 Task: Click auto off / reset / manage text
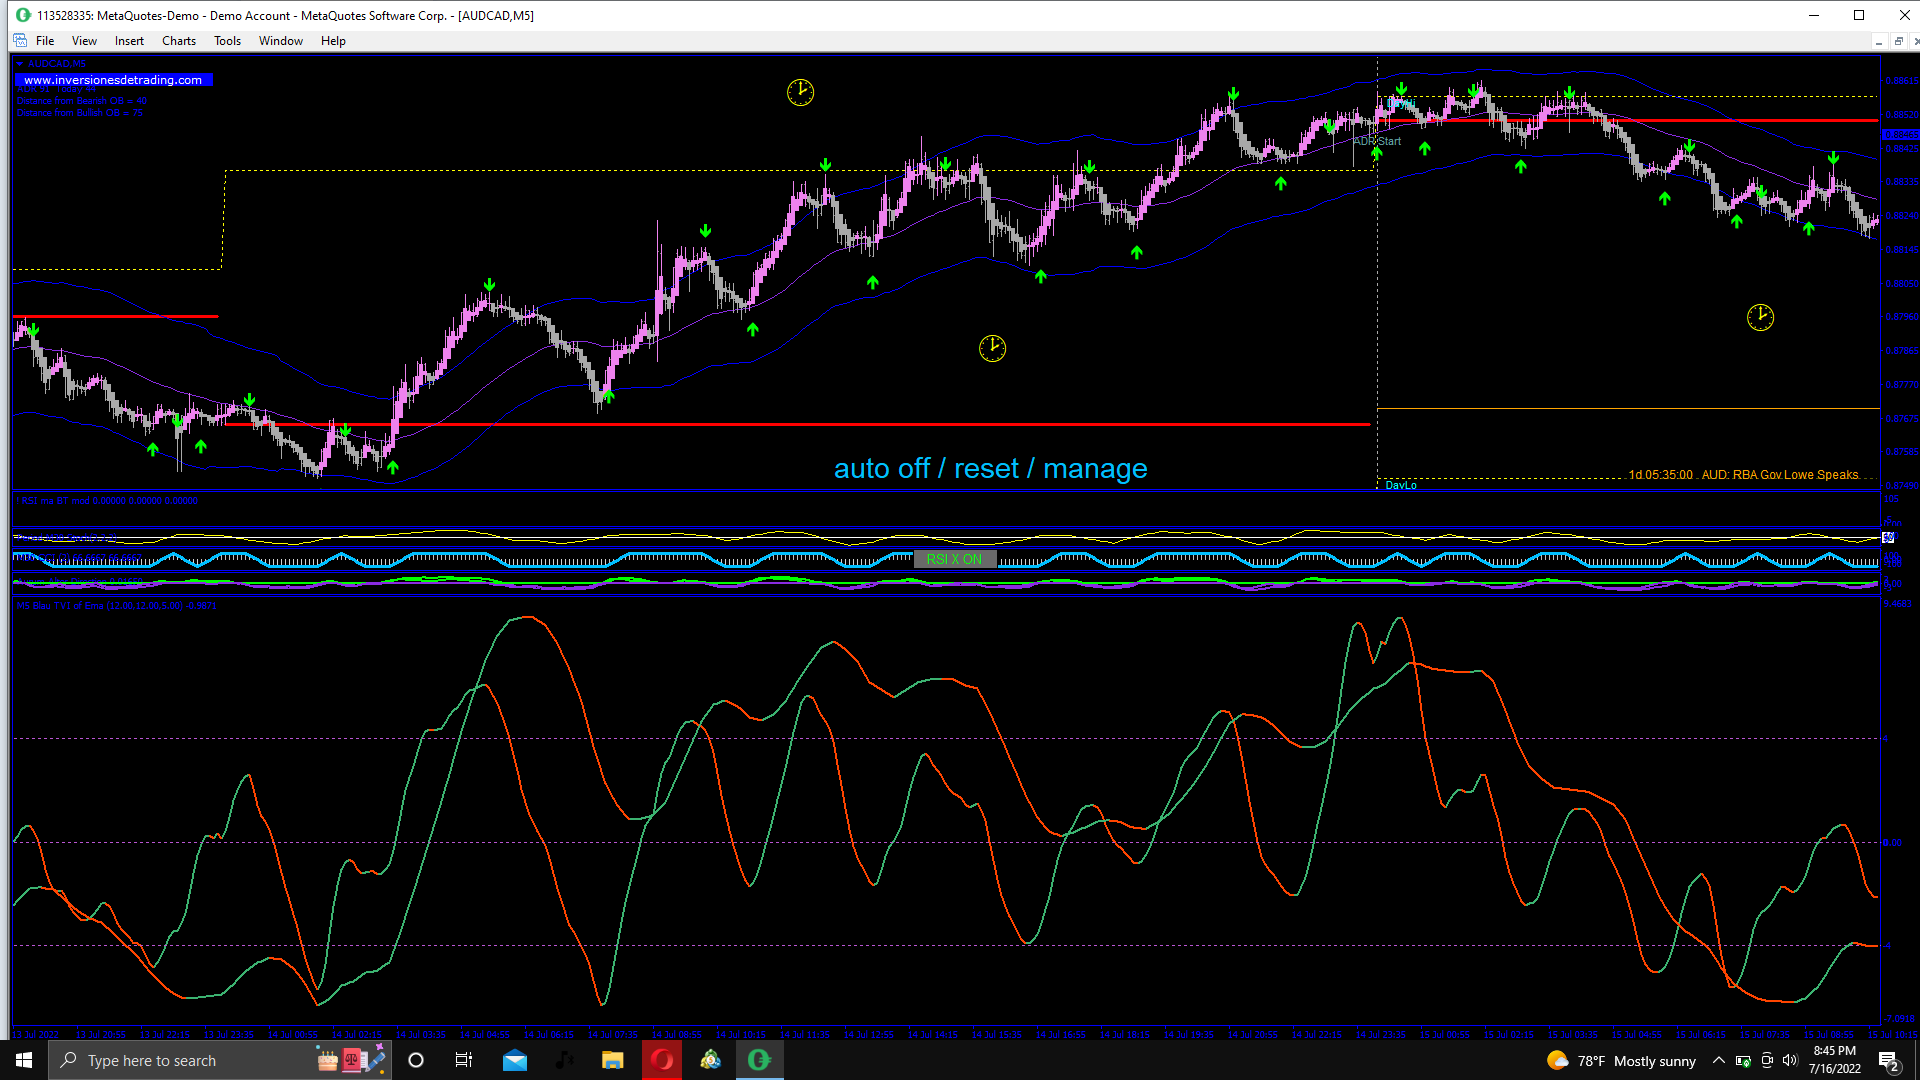[x=990, y=469]
